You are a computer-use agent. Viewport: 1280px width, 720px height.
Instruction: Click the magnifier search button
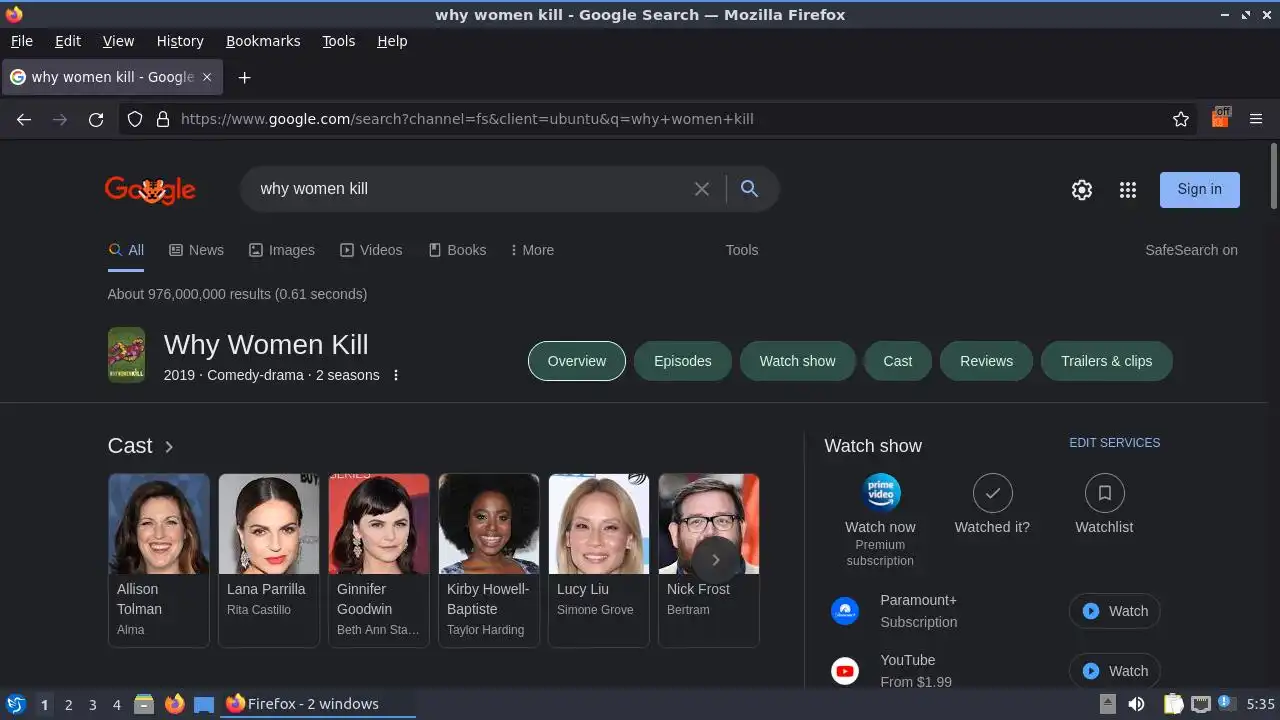[x=749, y=189]
